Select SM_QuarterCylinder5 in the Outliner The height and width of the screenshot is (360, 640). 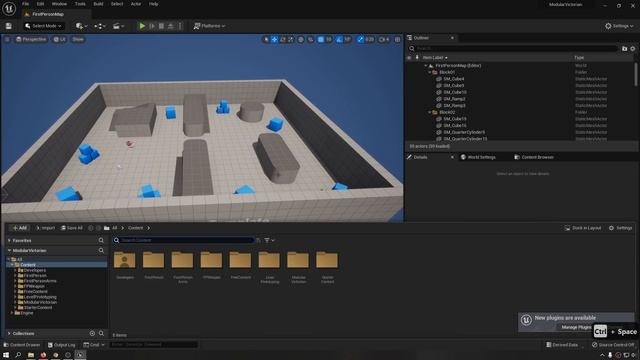464,132
